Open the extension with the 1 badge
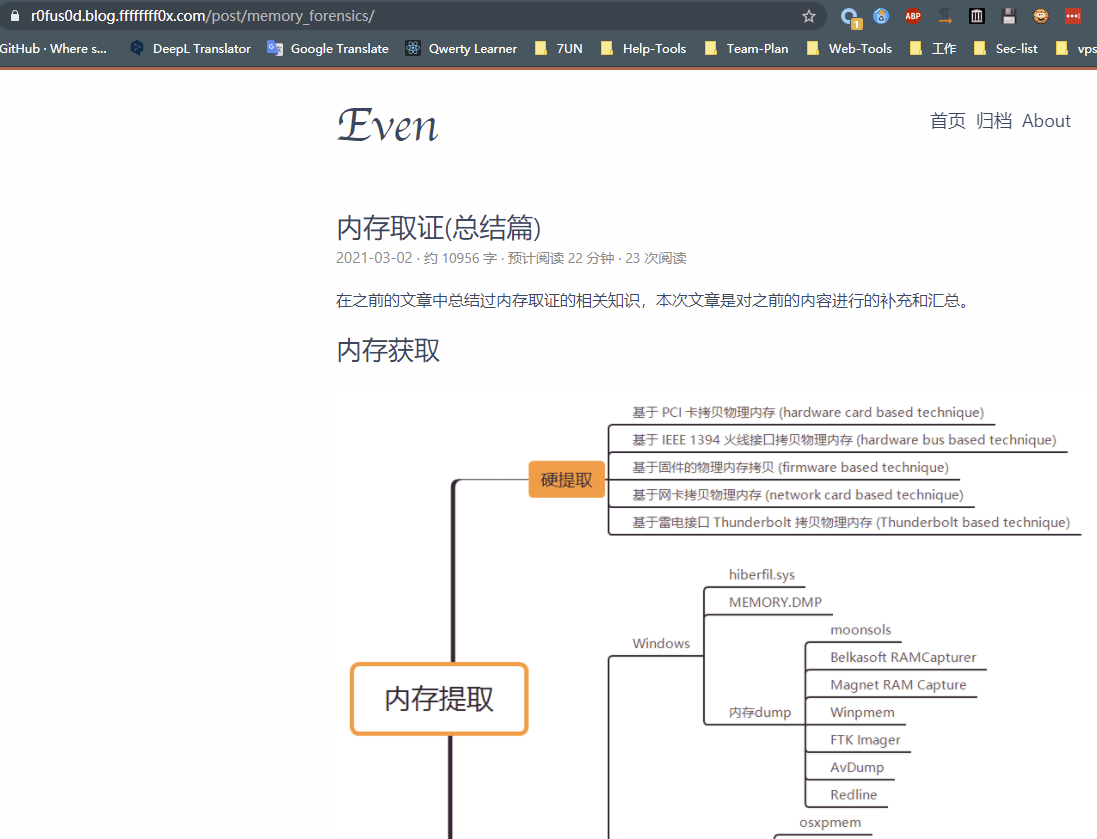The image size is (1097, 839). pyautogui.click(x=850, y=16)
